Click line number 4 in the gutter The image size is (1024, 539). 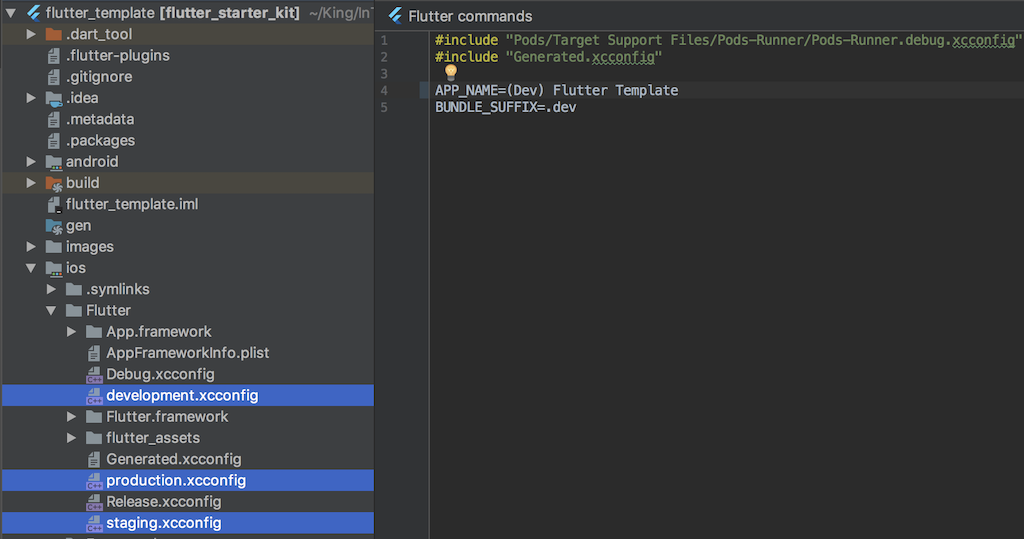point(384,90)
